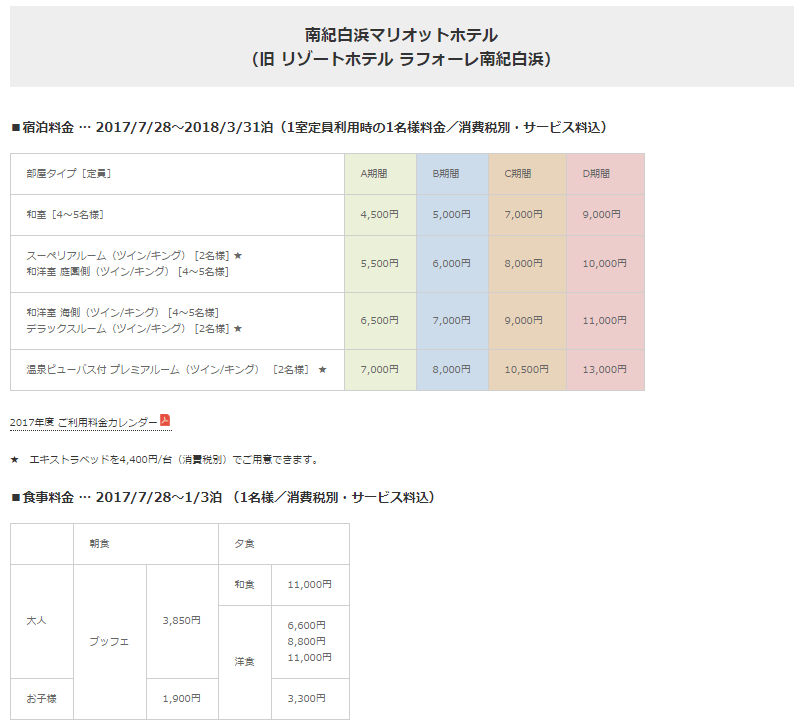Click the 朝食 header in meal table
801x727 pixels.
point(99,544)
